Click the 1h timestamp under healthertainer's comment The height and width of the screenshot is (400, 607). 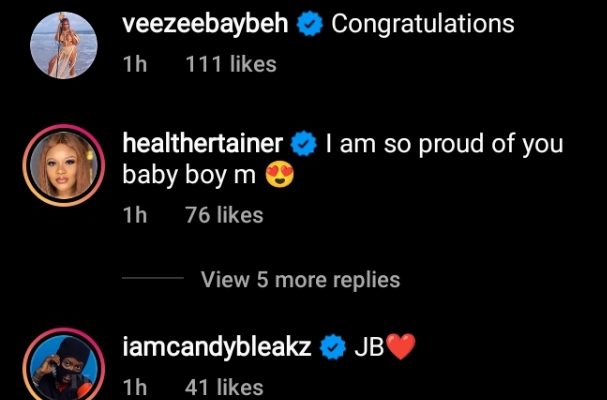134,215
